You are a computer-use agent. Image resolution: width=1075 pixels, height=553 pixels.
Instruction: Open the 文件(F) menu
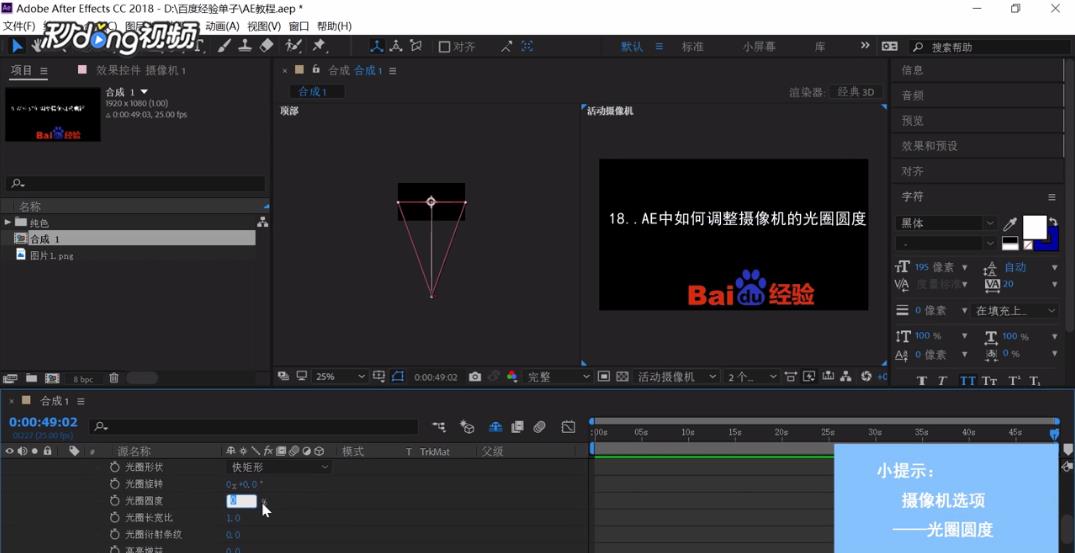19,26
